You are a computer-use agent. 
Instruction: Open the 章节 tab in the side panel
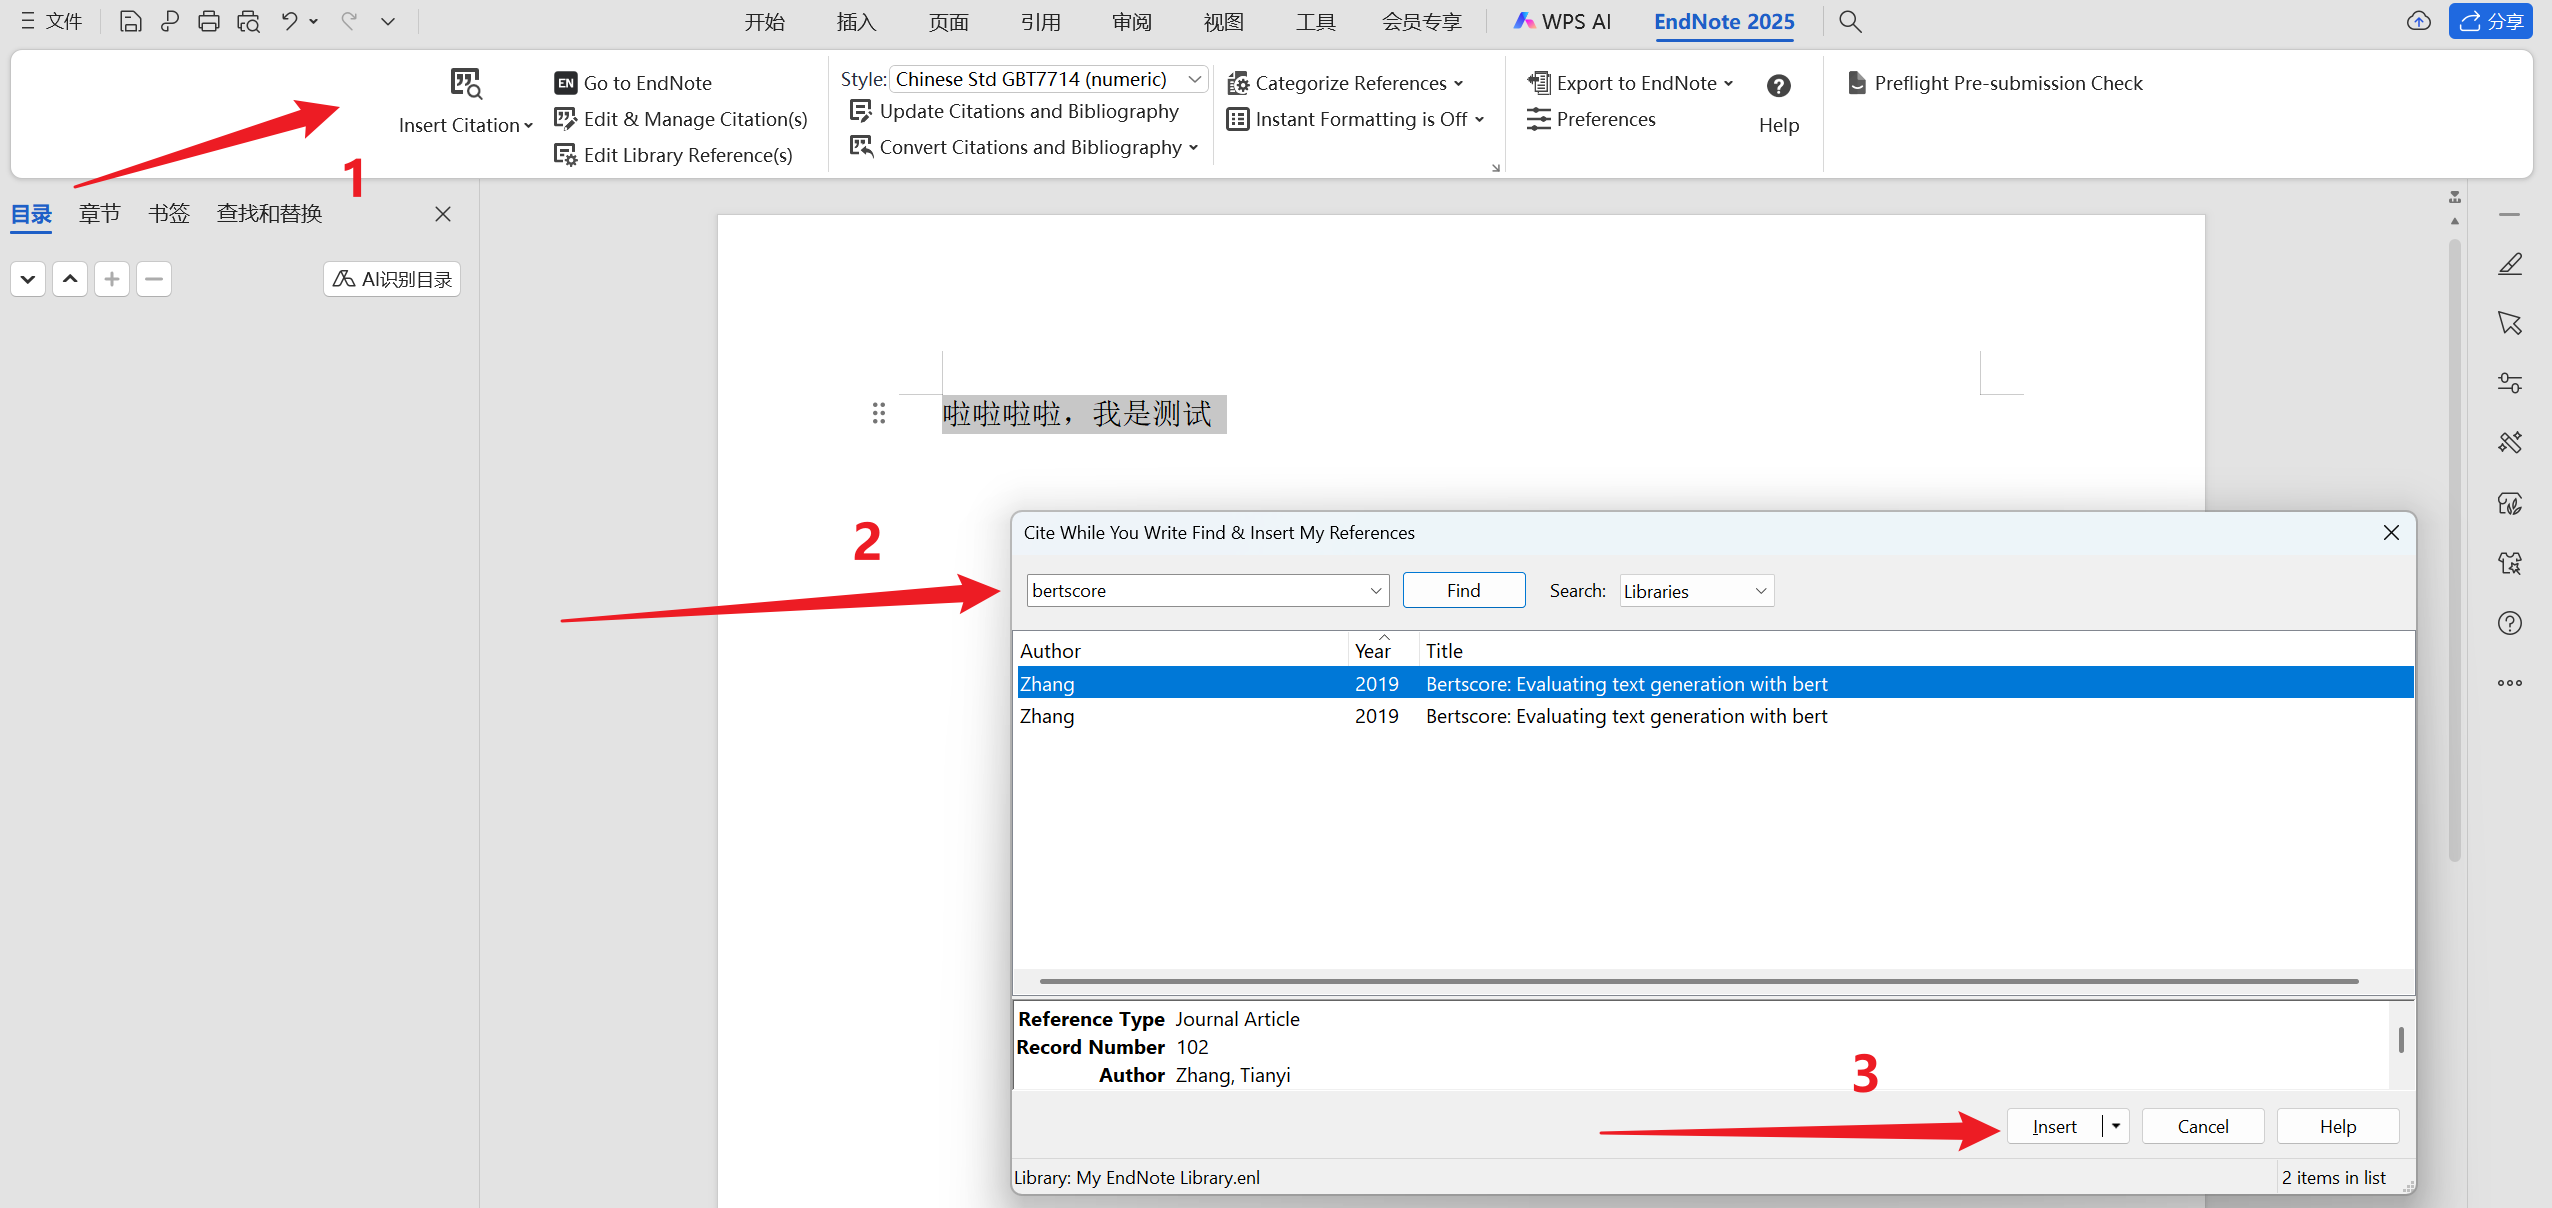tap(100, 213)
